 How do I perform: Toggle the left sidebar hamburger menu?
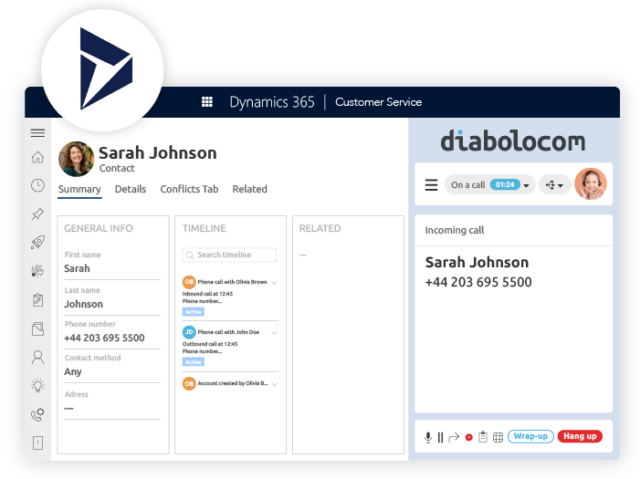coord(38,133)
